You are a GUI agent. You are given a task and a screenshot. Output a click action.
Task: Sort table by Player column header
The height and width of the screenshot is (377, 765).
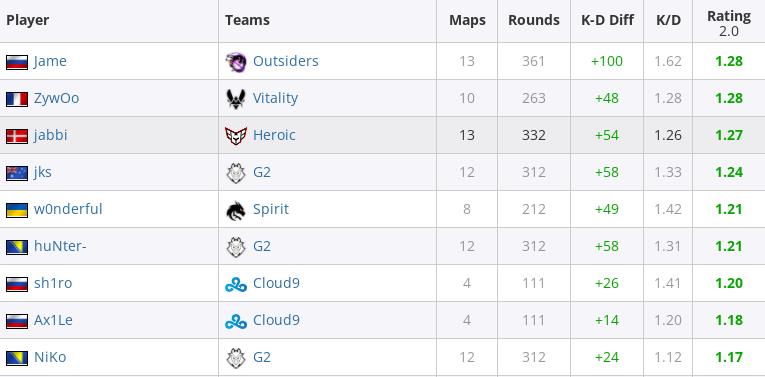27,20
